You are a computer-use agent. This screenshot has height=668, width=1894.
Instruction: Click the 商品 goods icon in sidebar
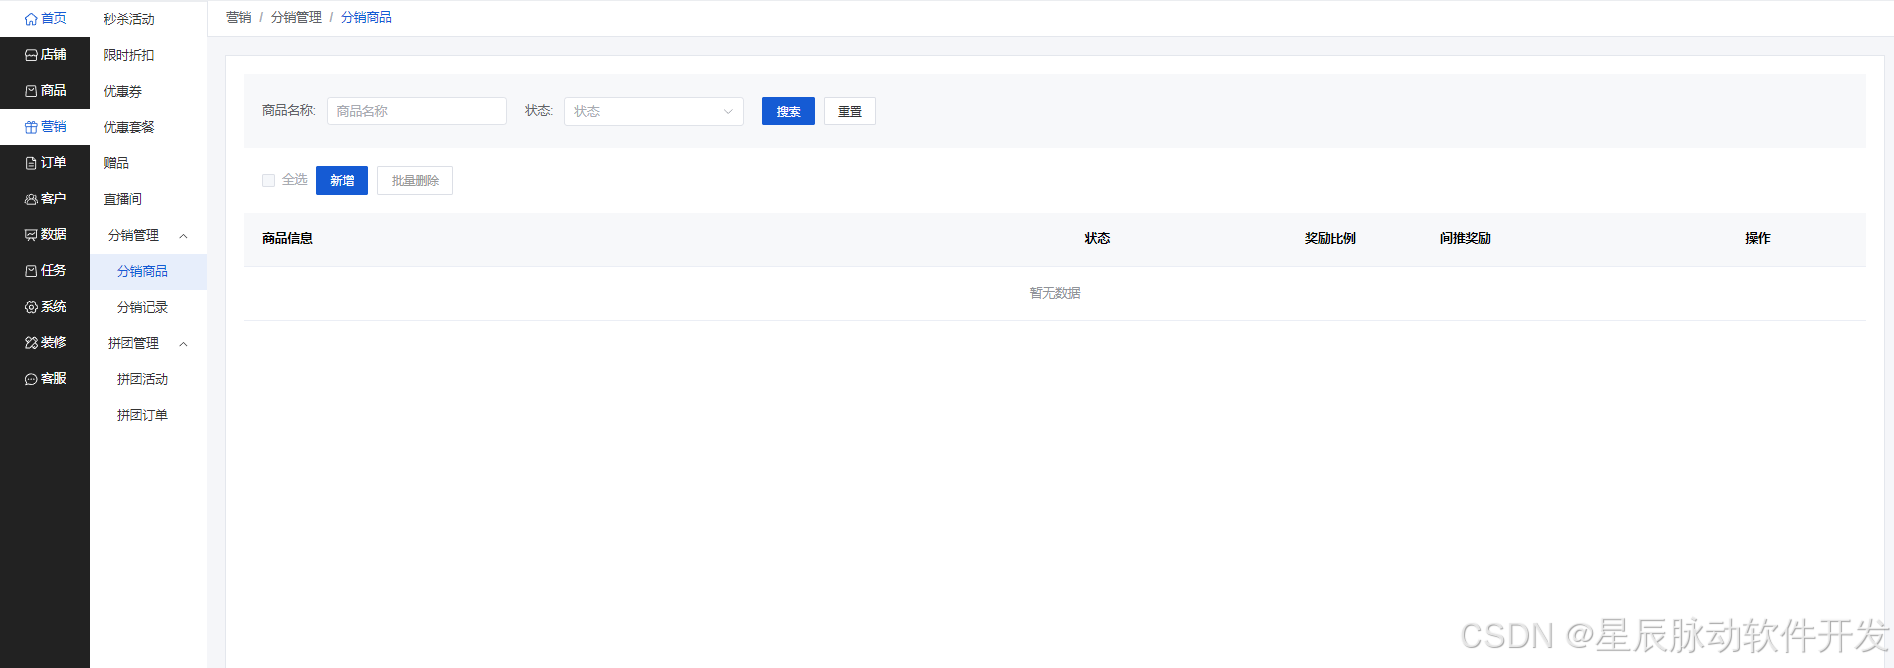[x=31, y=91]
